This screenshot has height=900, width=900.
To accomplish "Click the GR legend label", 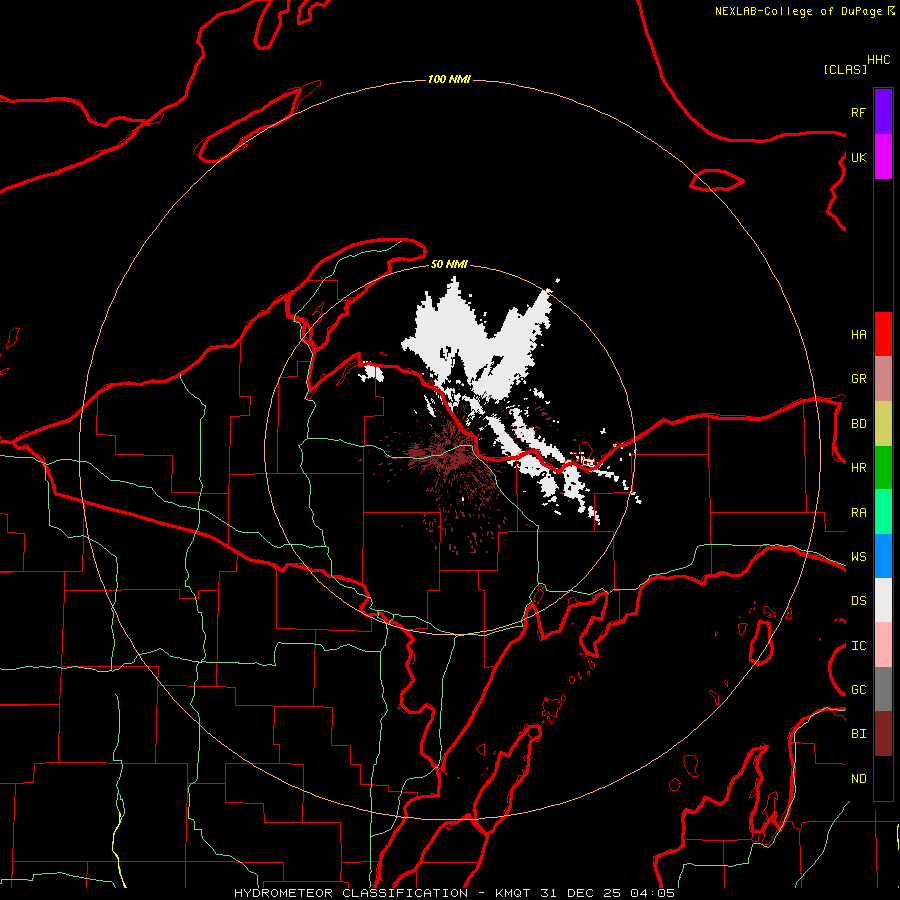I will [x=858, y=379].
